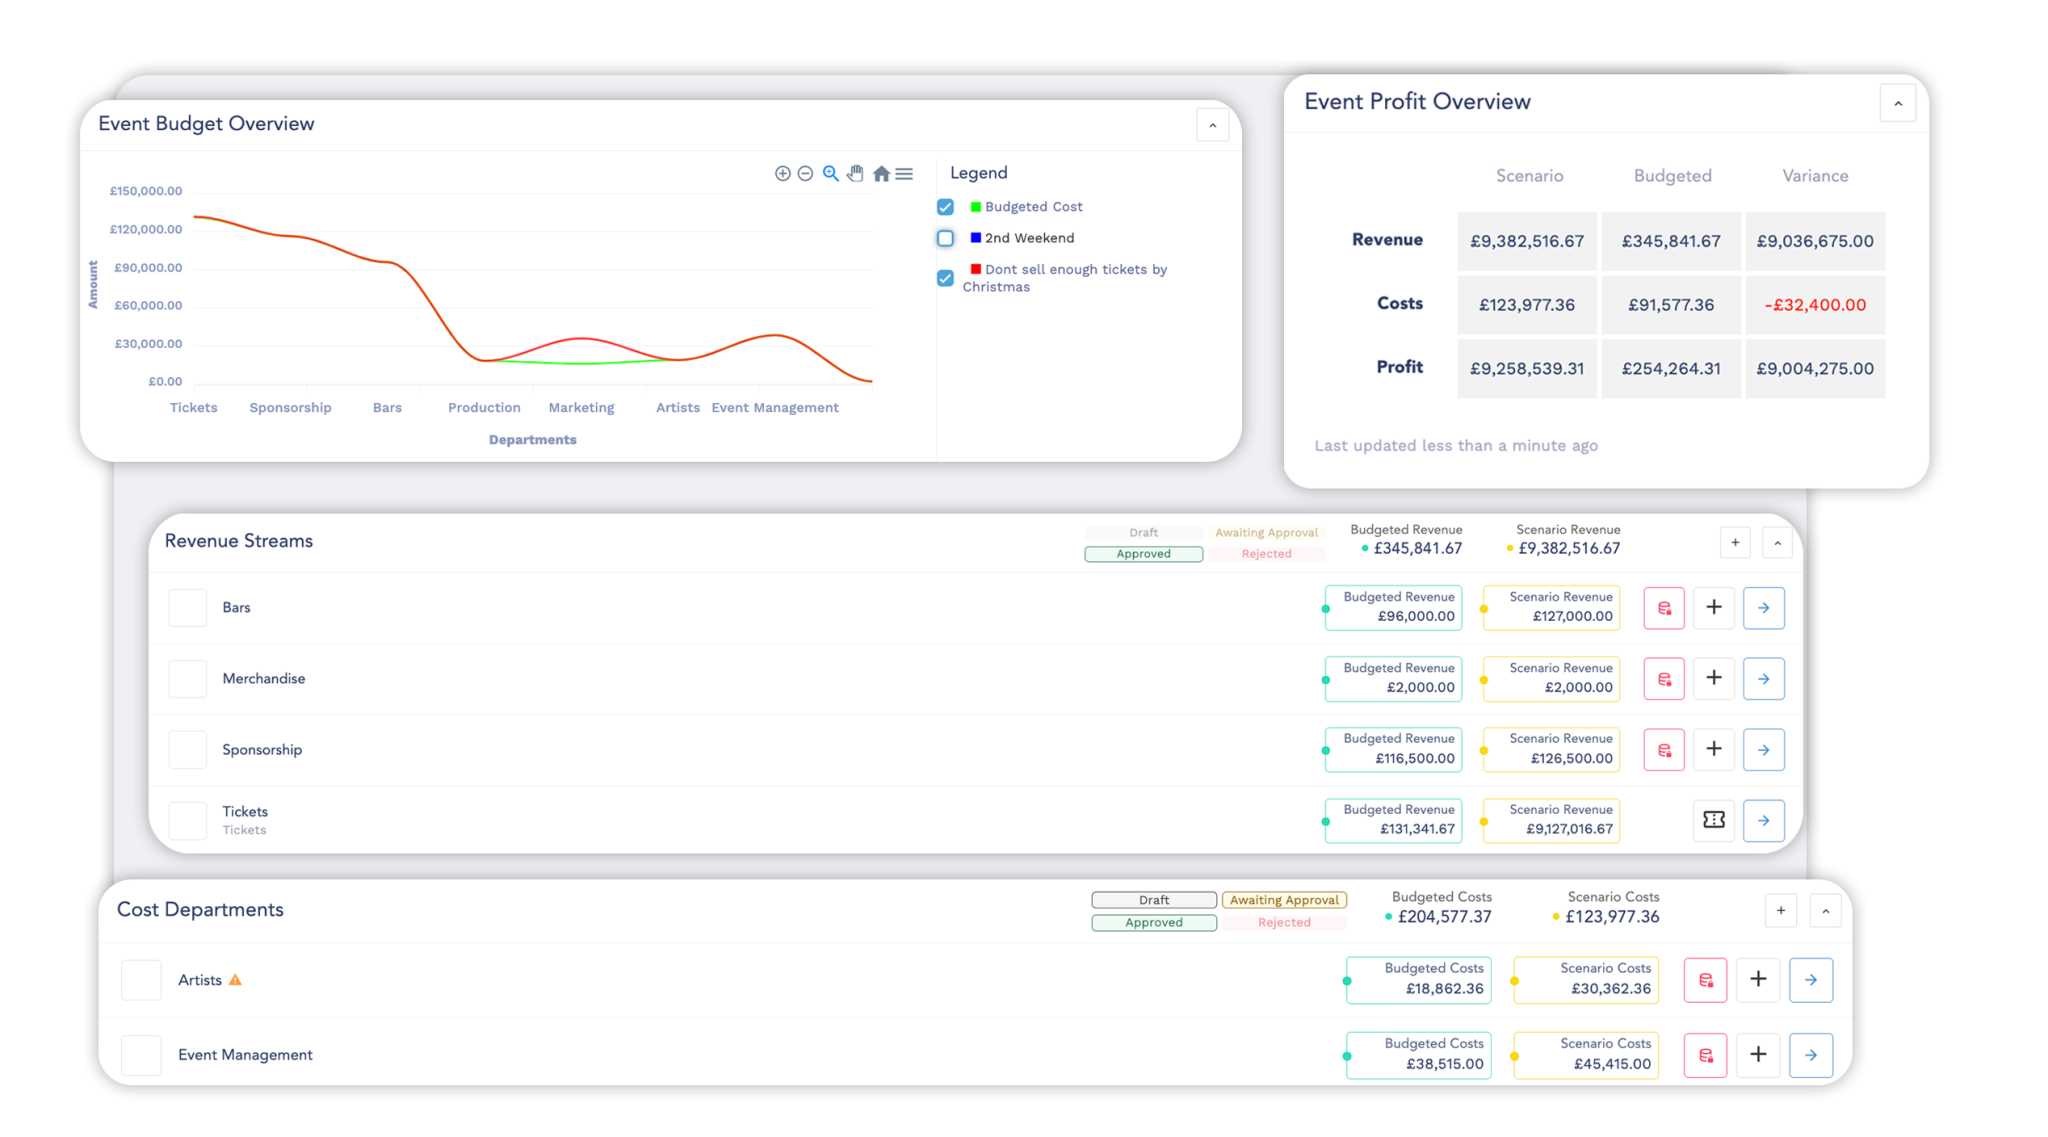Add a new revenue stream with the plus button
This screenshot has height=1137, width=2048.
(1735, 542)
